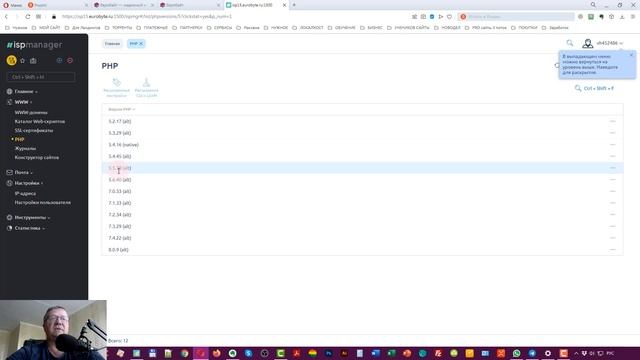640x360 pixels.
Task: Select PHP version 5.4.45 (alt) row
Action: point(362,156)
